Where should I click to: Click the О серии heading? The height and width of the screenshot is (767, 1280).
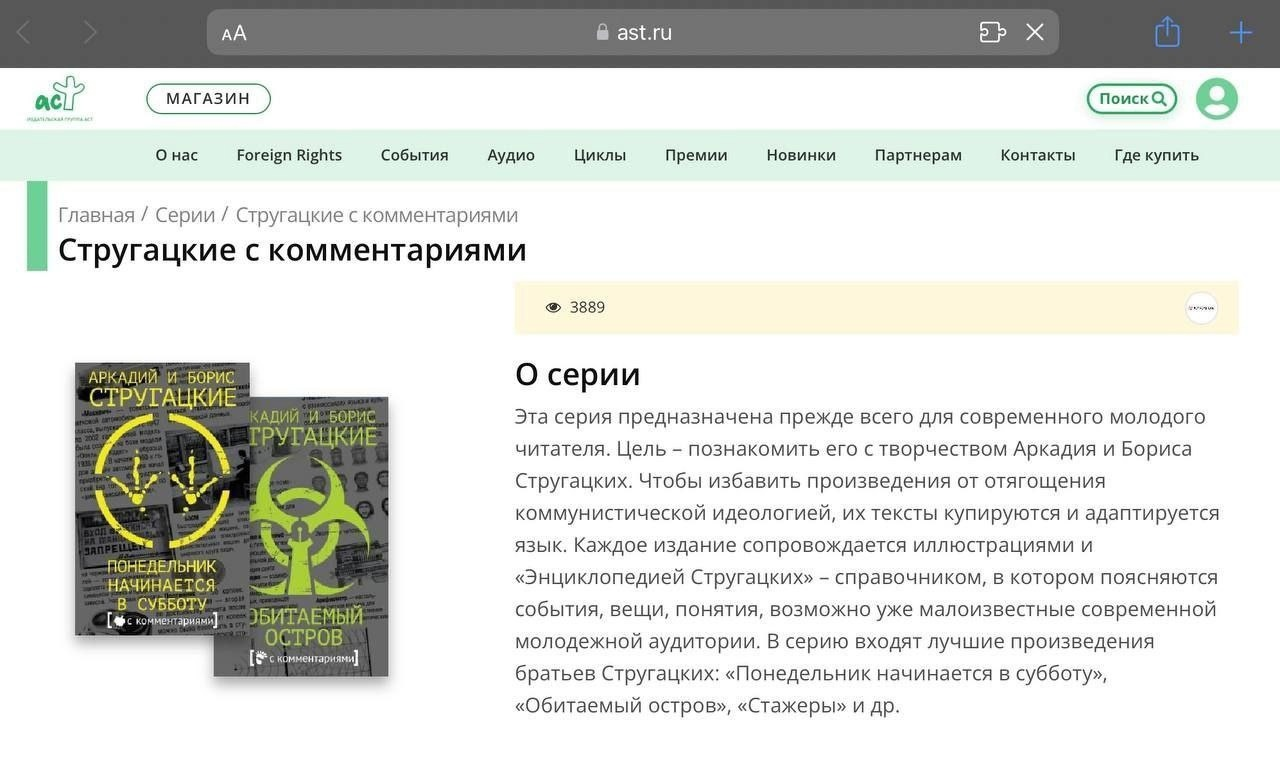tap(577, 374)
